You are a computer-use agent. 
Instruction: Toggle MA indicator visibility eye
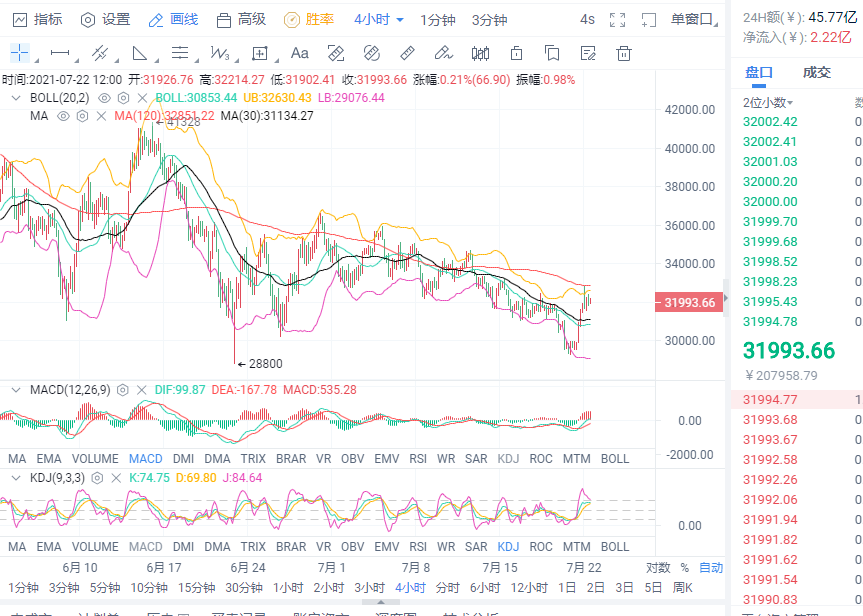63,116
